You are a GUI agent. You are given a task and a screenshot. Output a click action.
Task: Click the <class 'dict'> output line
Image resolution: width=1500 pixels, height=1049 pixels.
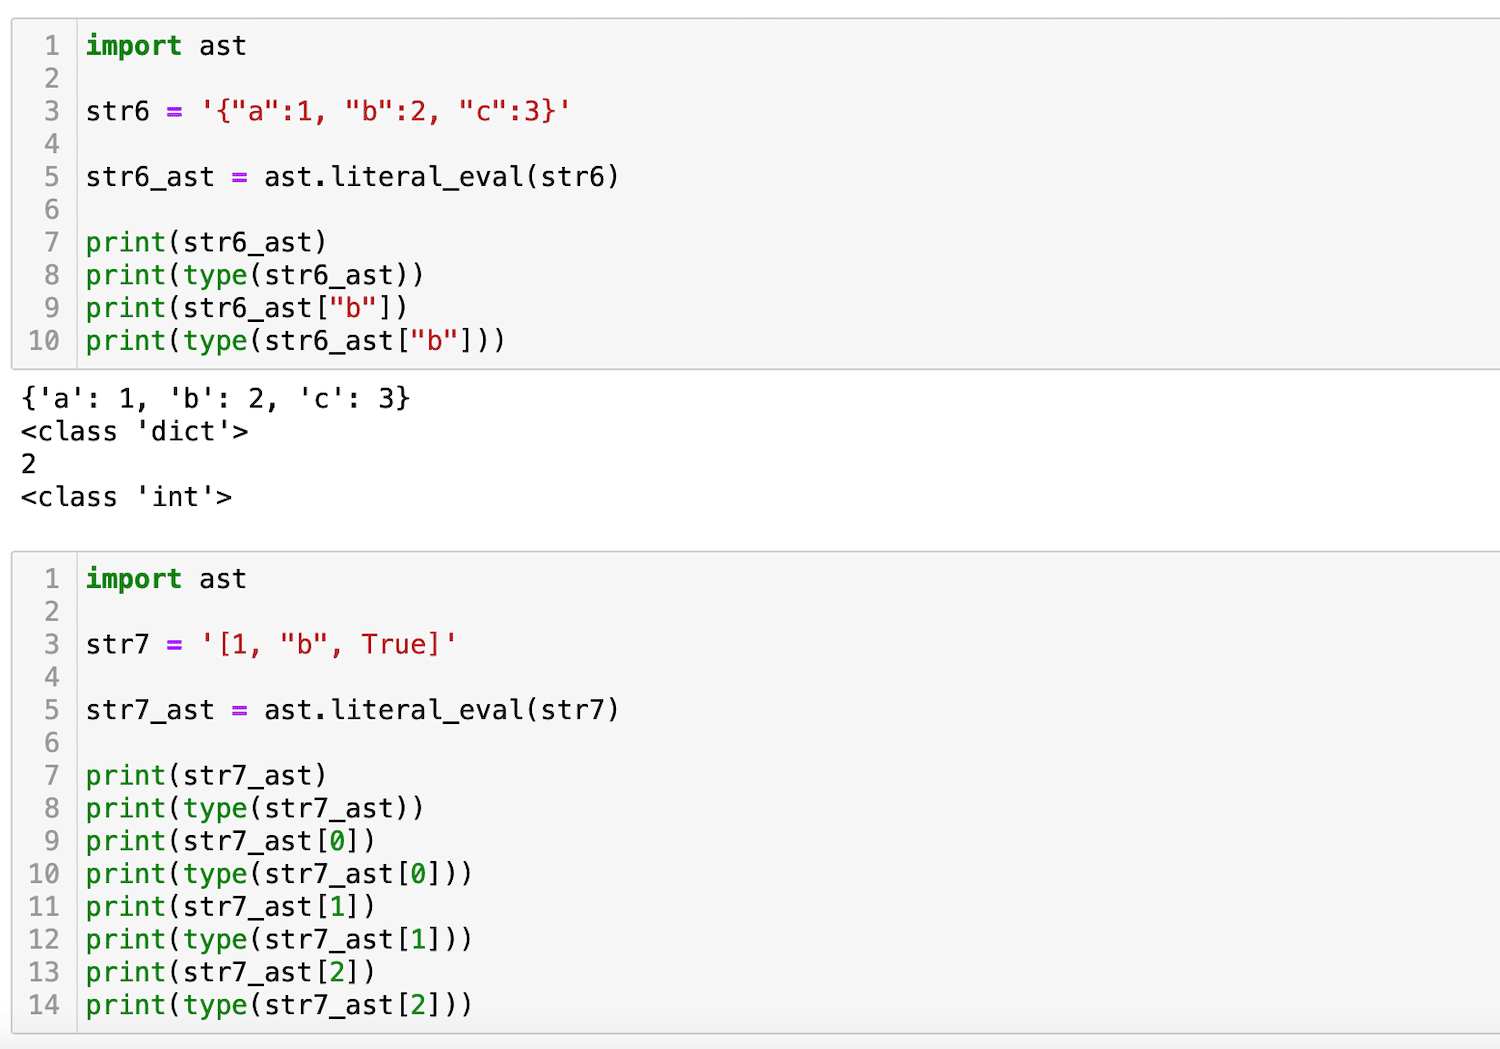pyautogui.click(x=134, y=432)
